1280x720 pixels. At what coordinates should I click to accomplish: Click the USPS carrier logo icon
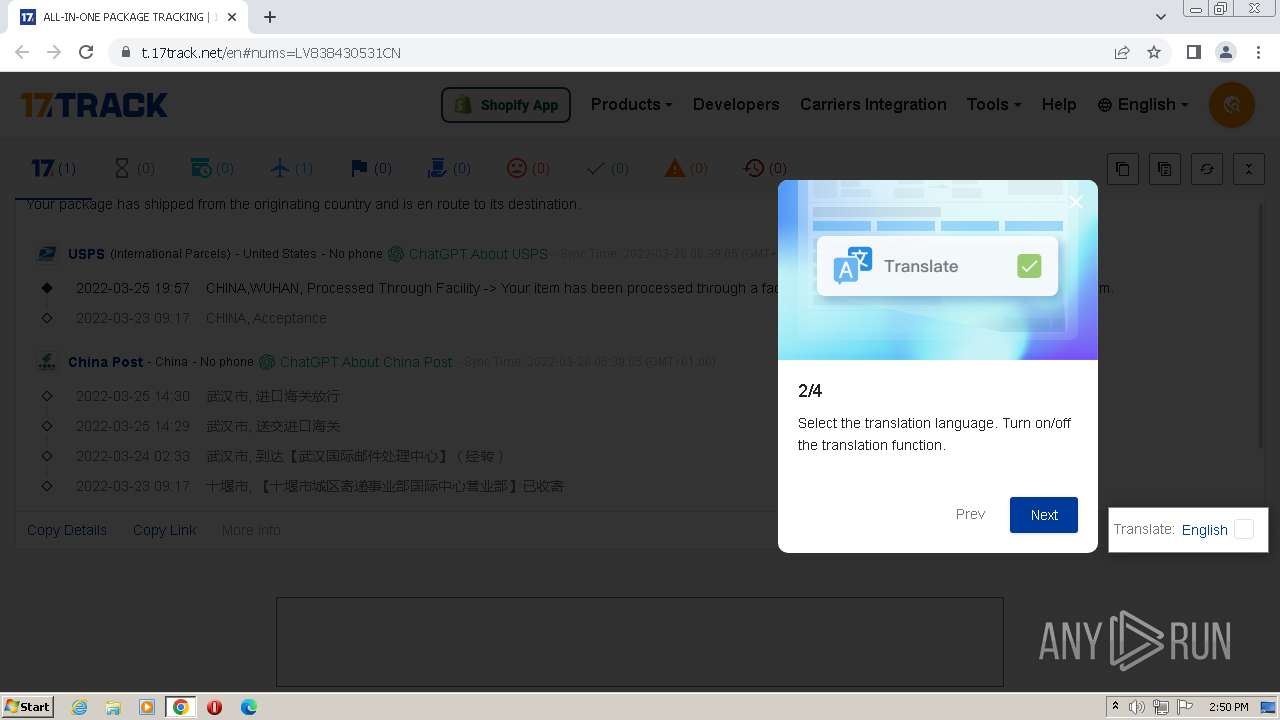pos(47,254)
